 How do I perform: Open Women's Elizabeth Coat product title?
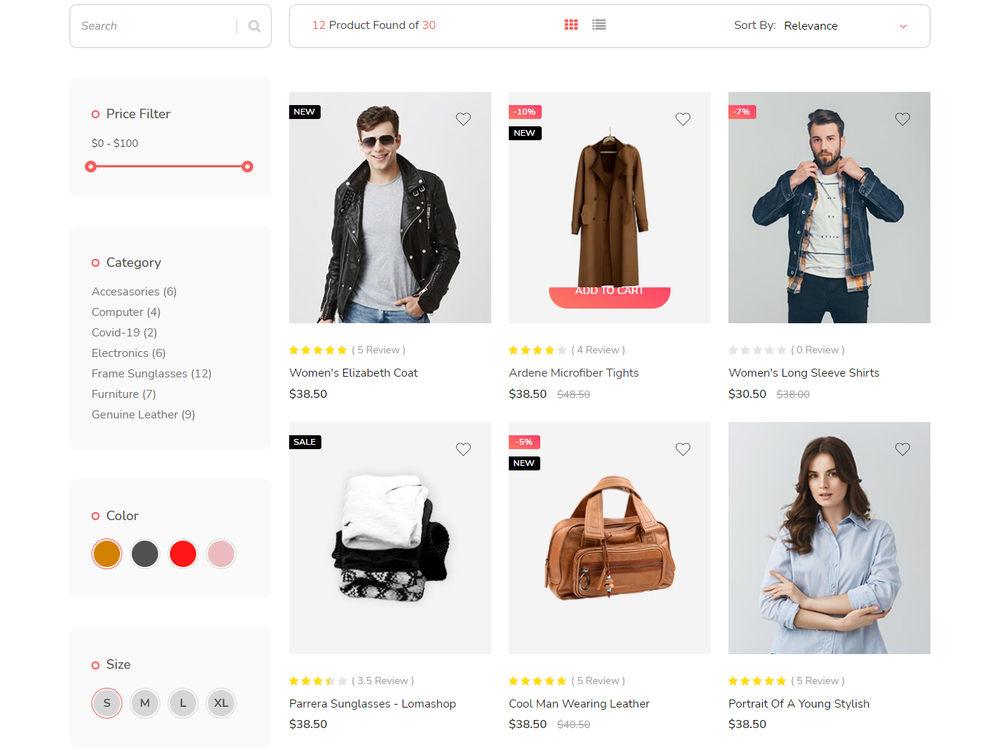pos(353,372)
